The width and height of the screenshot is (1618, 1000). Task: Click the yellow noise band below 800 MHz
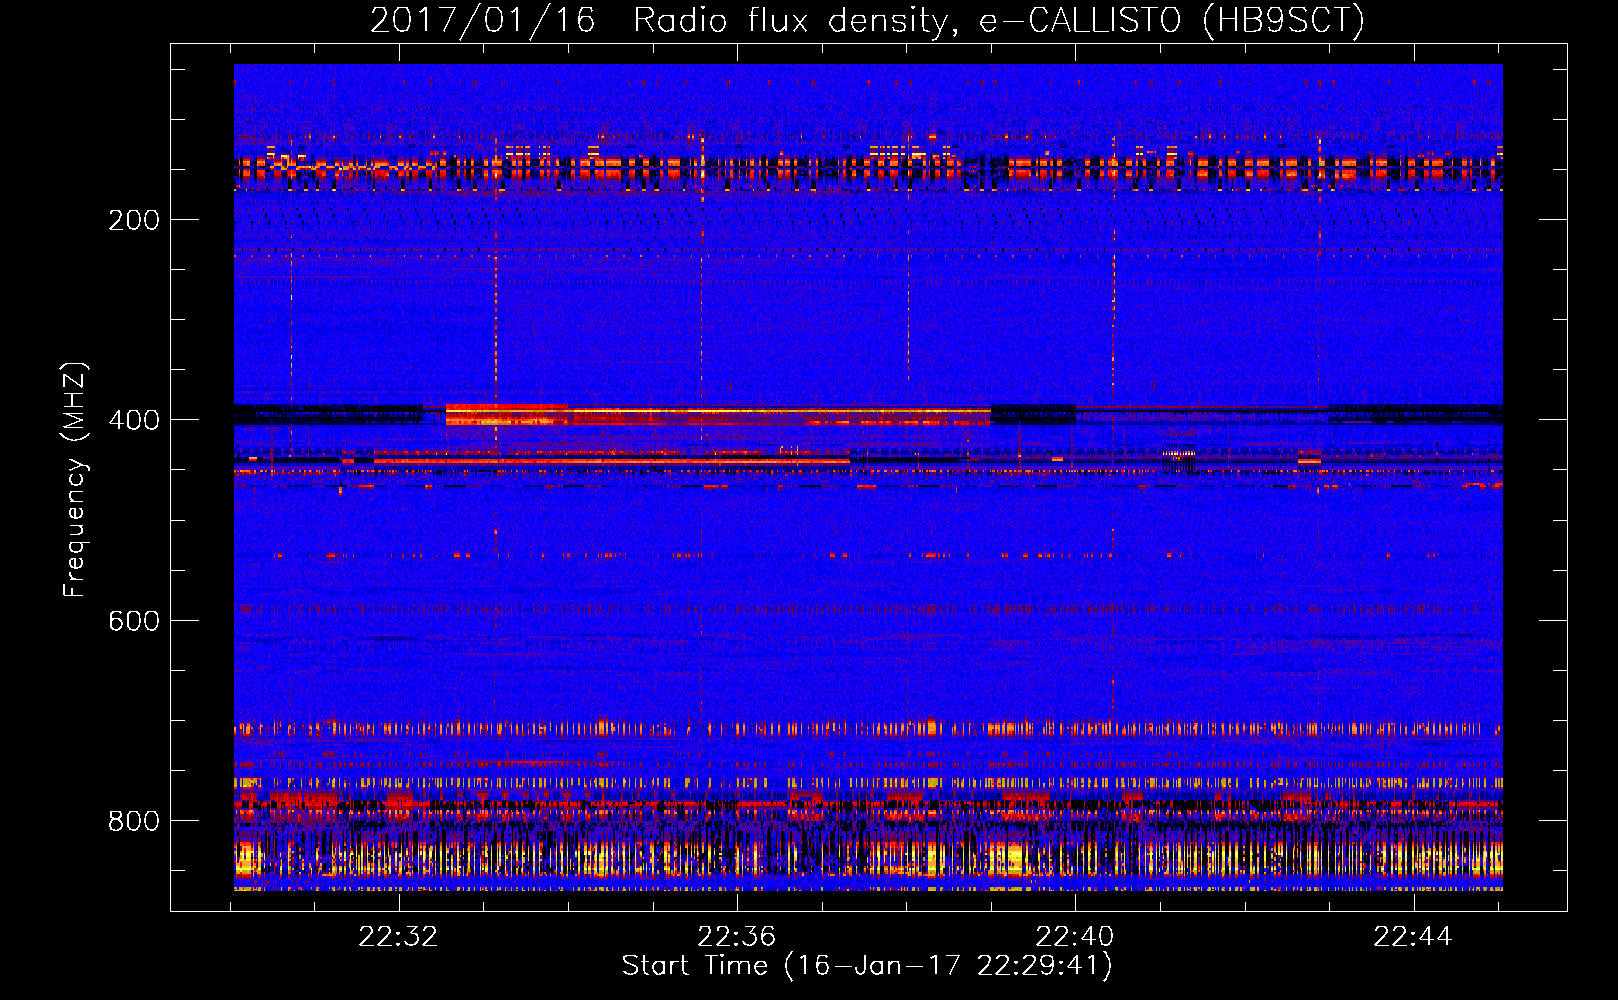point(868,858)
